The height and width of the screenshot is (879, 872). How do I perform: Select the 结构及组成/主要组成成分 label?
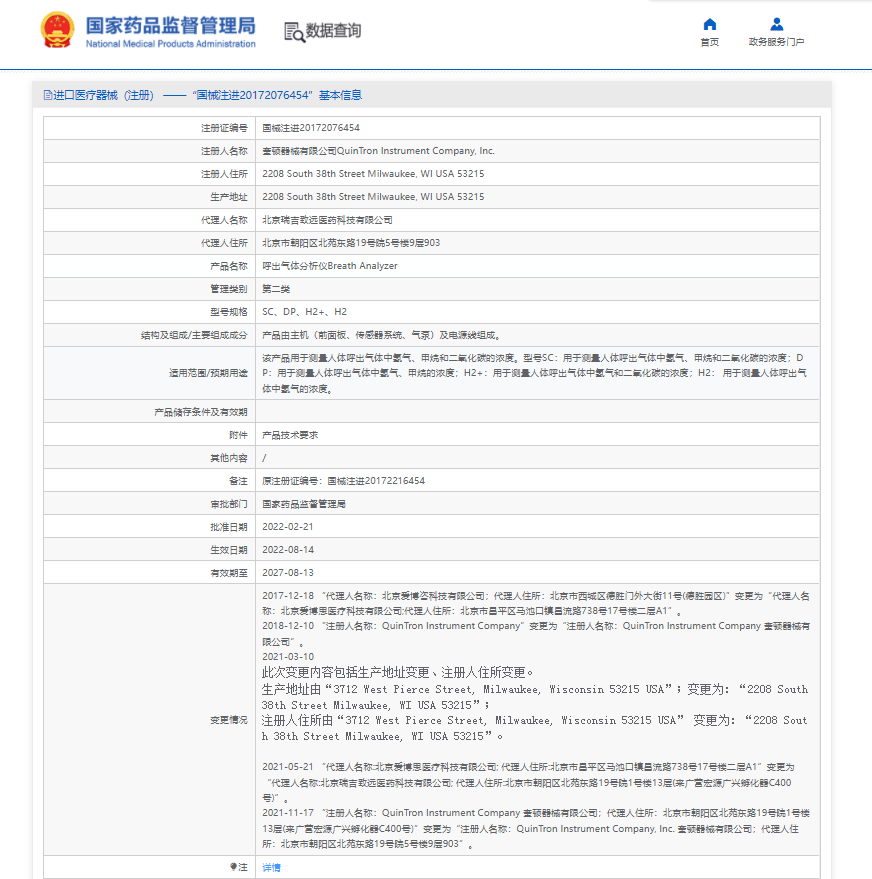pos(194,335)
